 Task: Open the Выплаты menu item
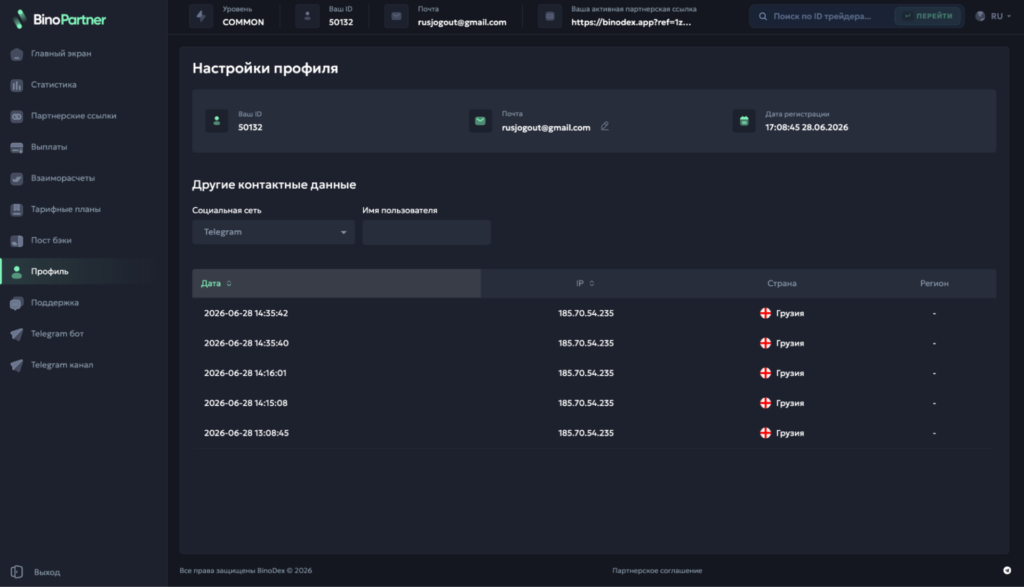49,147
